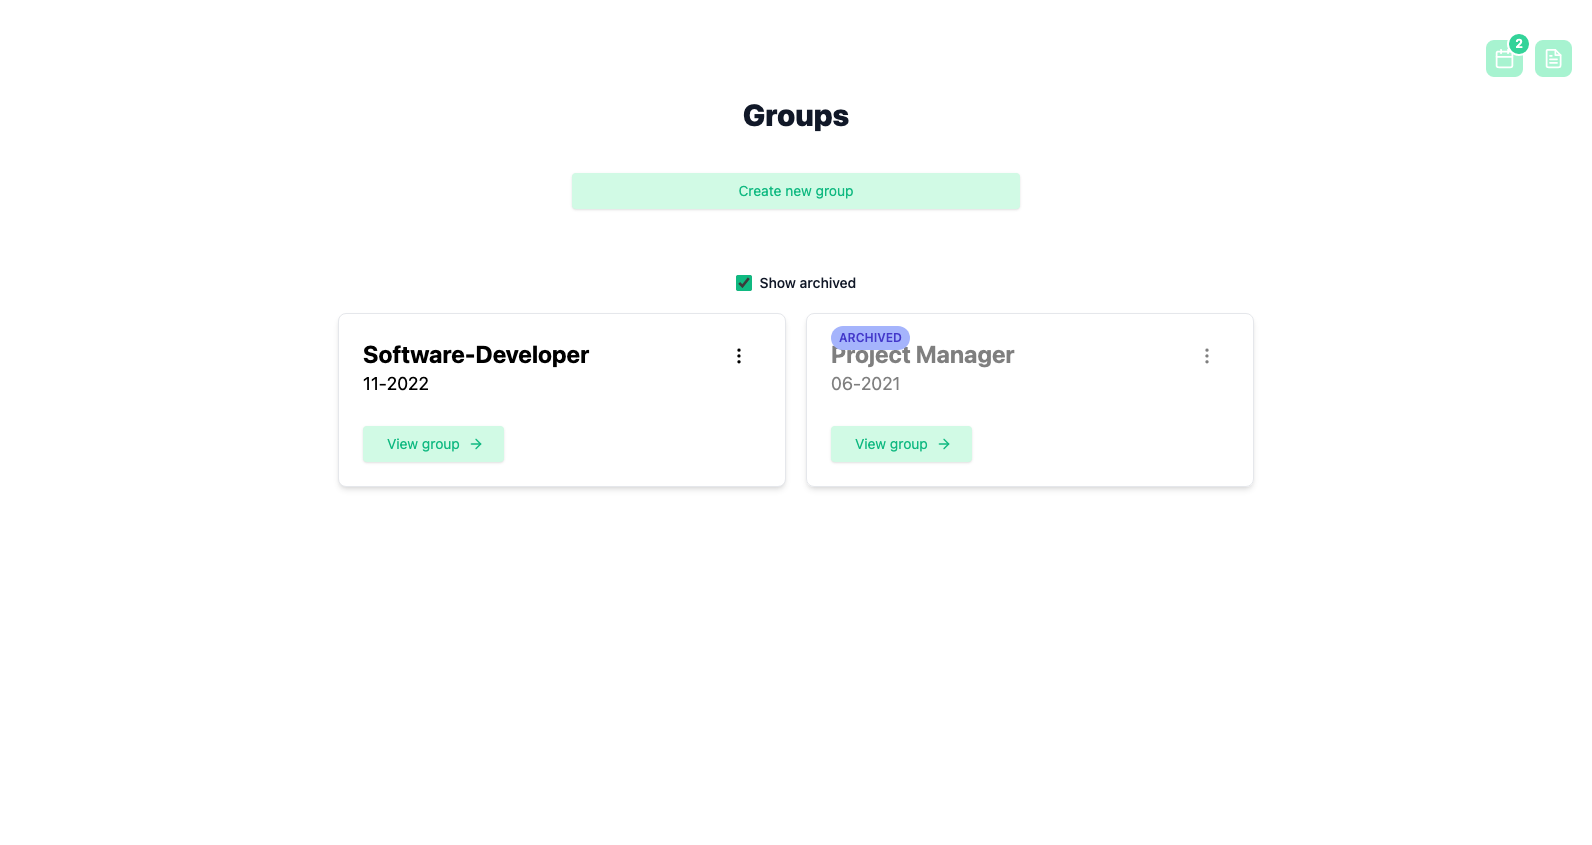This screenshot has width=1592, height=845.
Task: Uncheck the Show archived checkbox
Action: [x=744, y=283]
